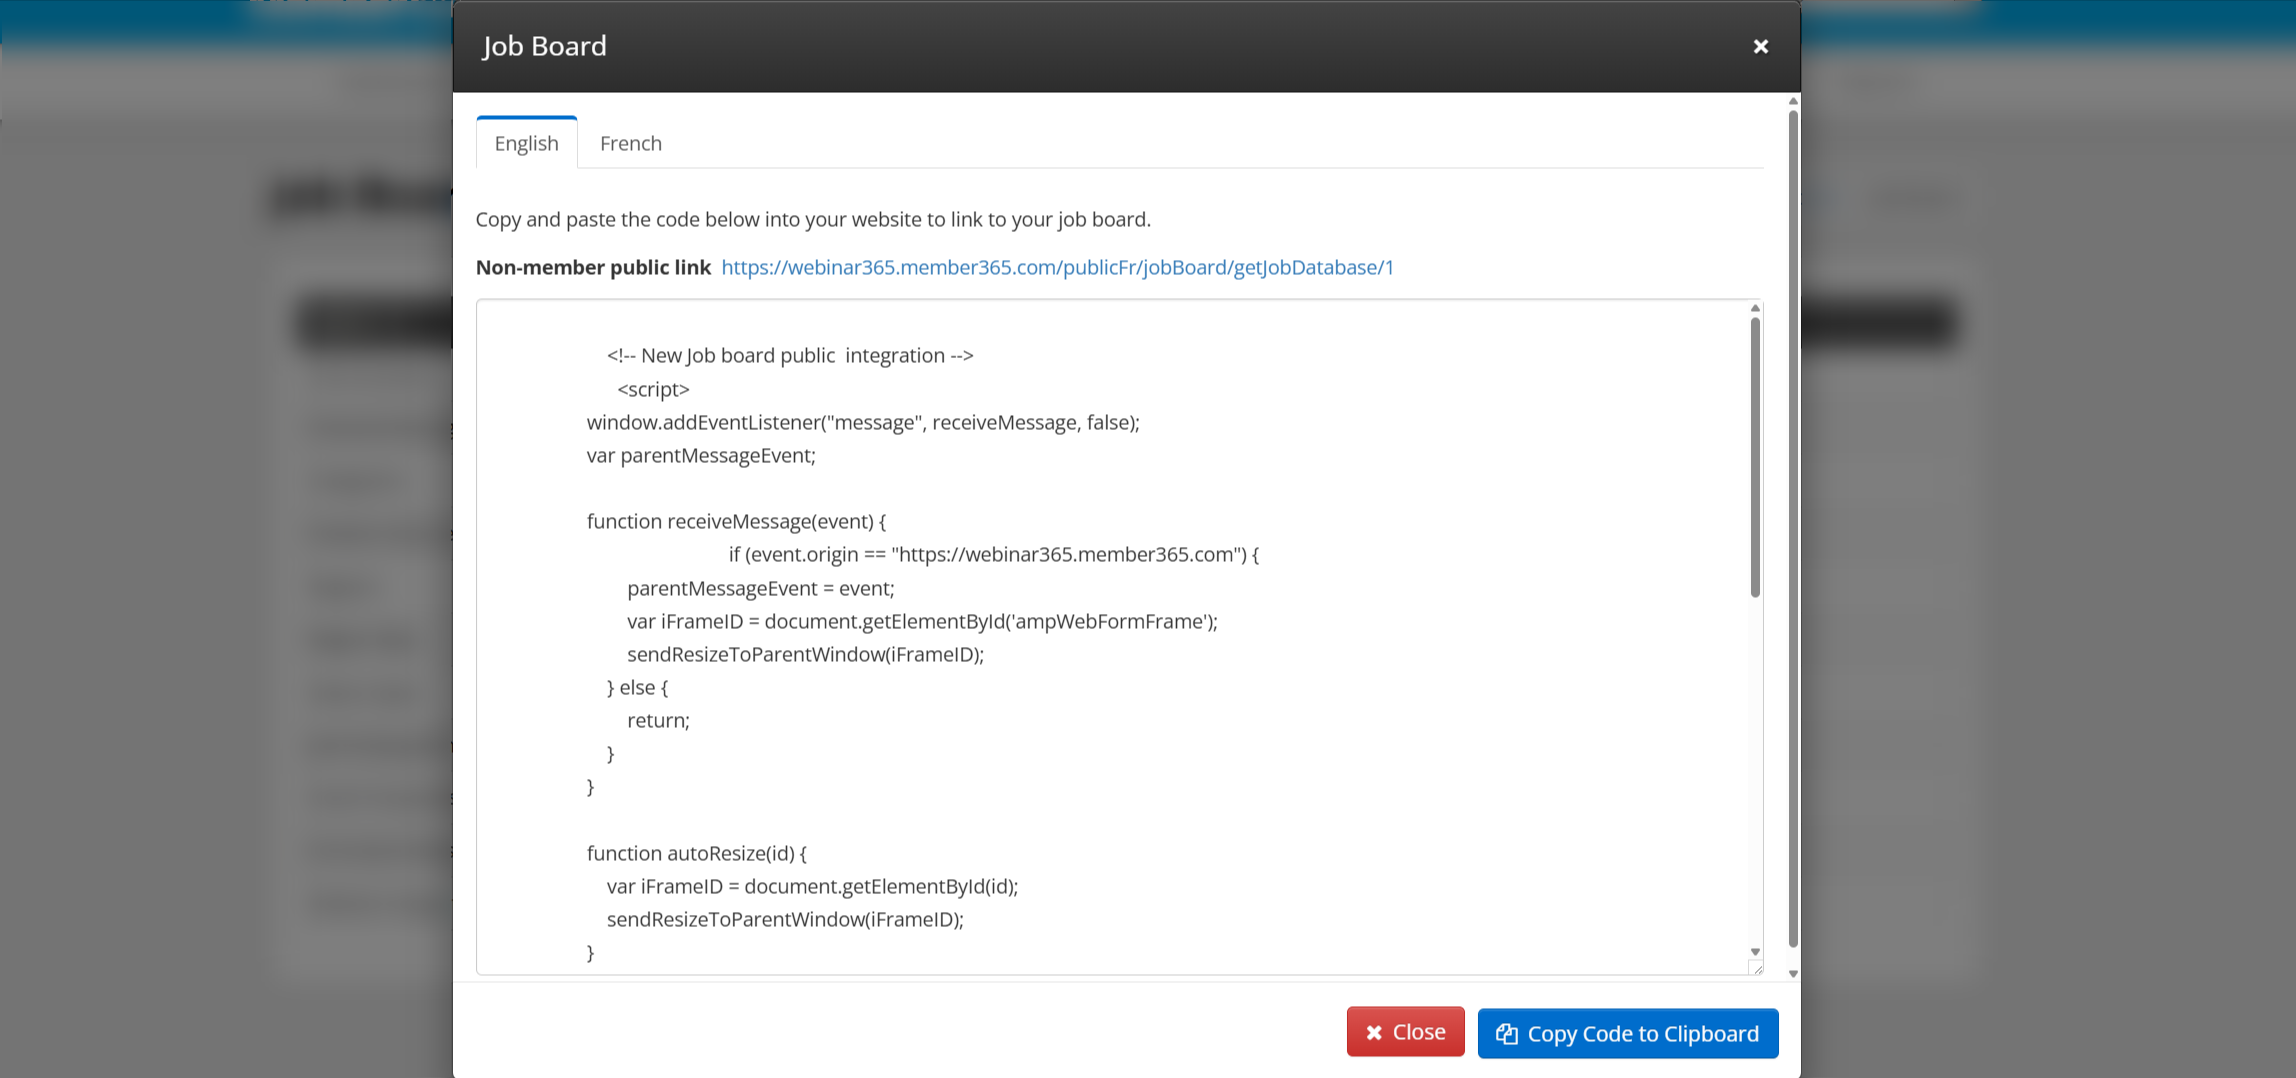
Task: Click the 'New Job board public integration' comment
Action: [x=790, y=355]
